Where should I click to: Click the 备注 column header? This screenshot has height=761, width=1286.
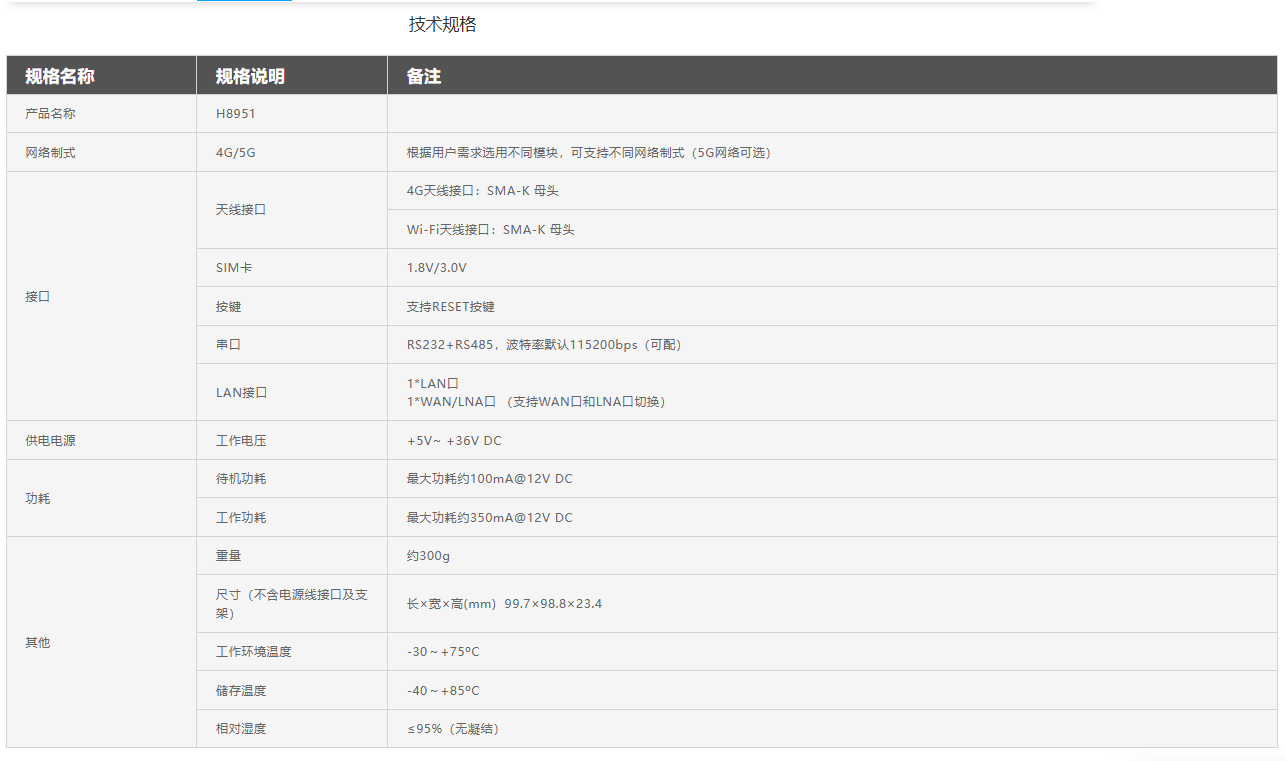[x=424, y=76]
